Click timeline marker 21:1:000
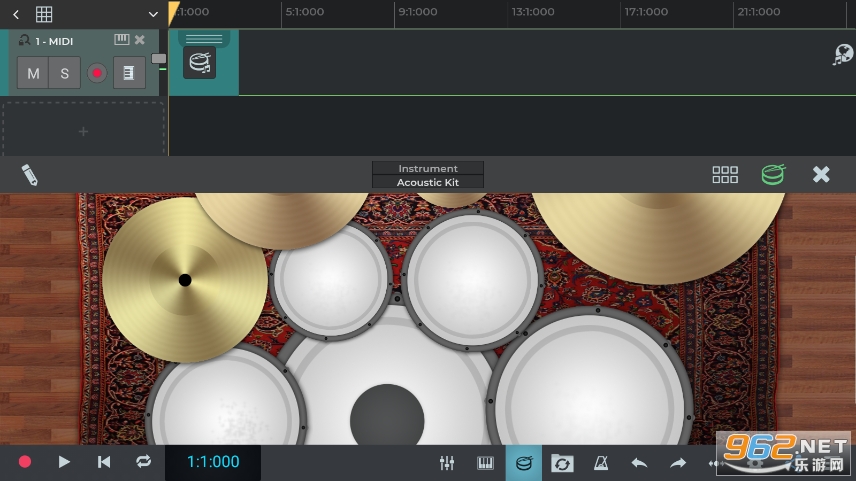Image resolution: width=856 pixels, height=481 pixels. click(x=759, y=11)
